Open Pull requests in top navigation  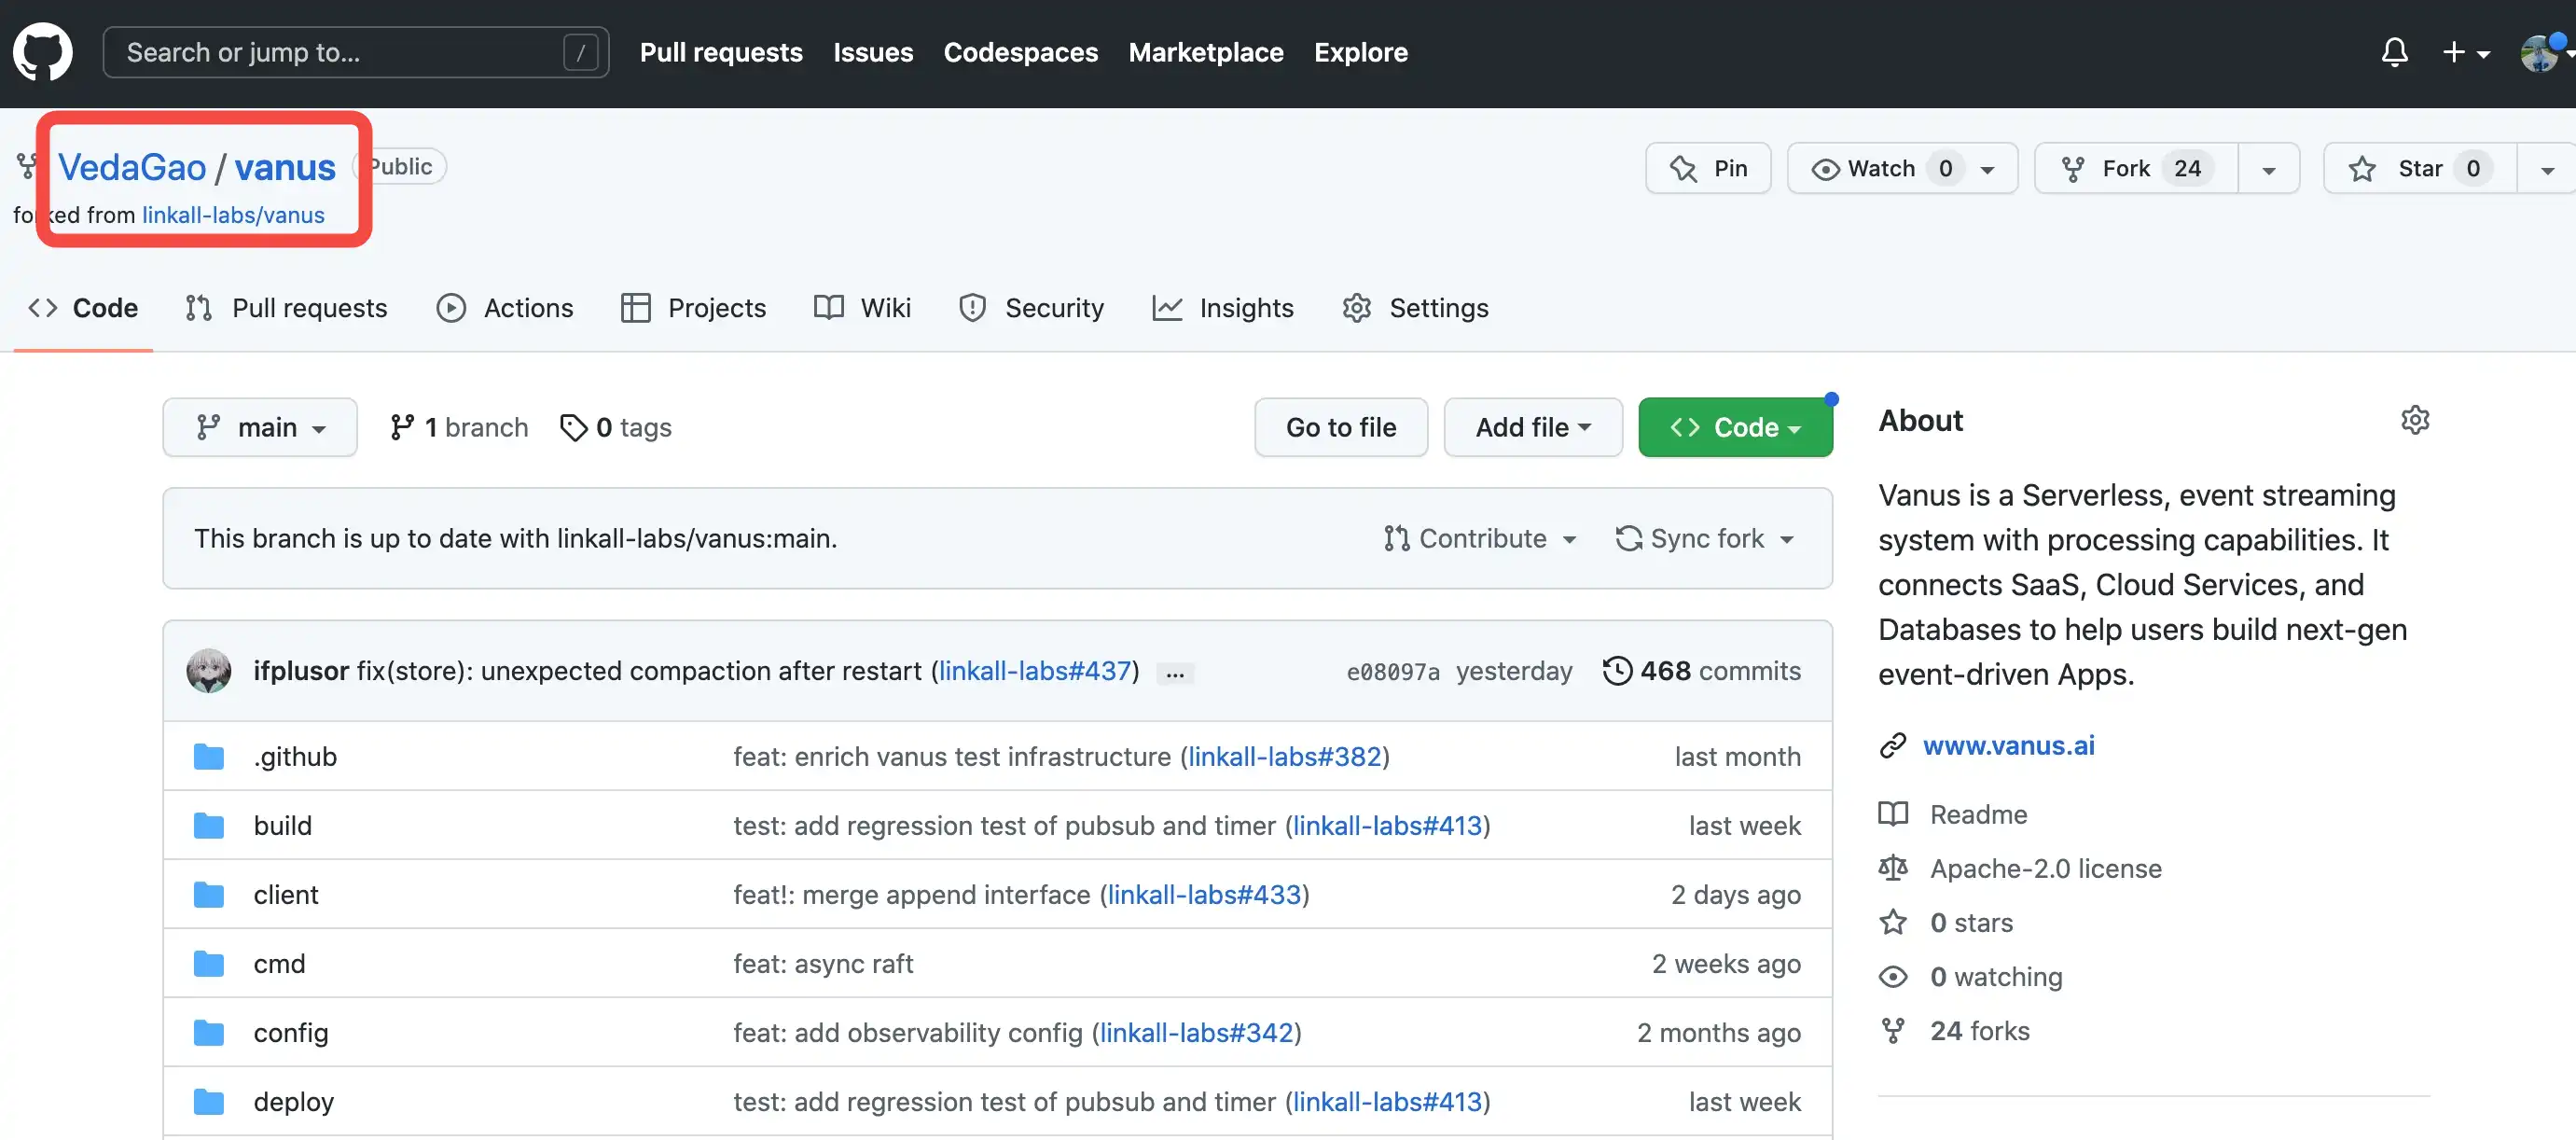[721, 52]
